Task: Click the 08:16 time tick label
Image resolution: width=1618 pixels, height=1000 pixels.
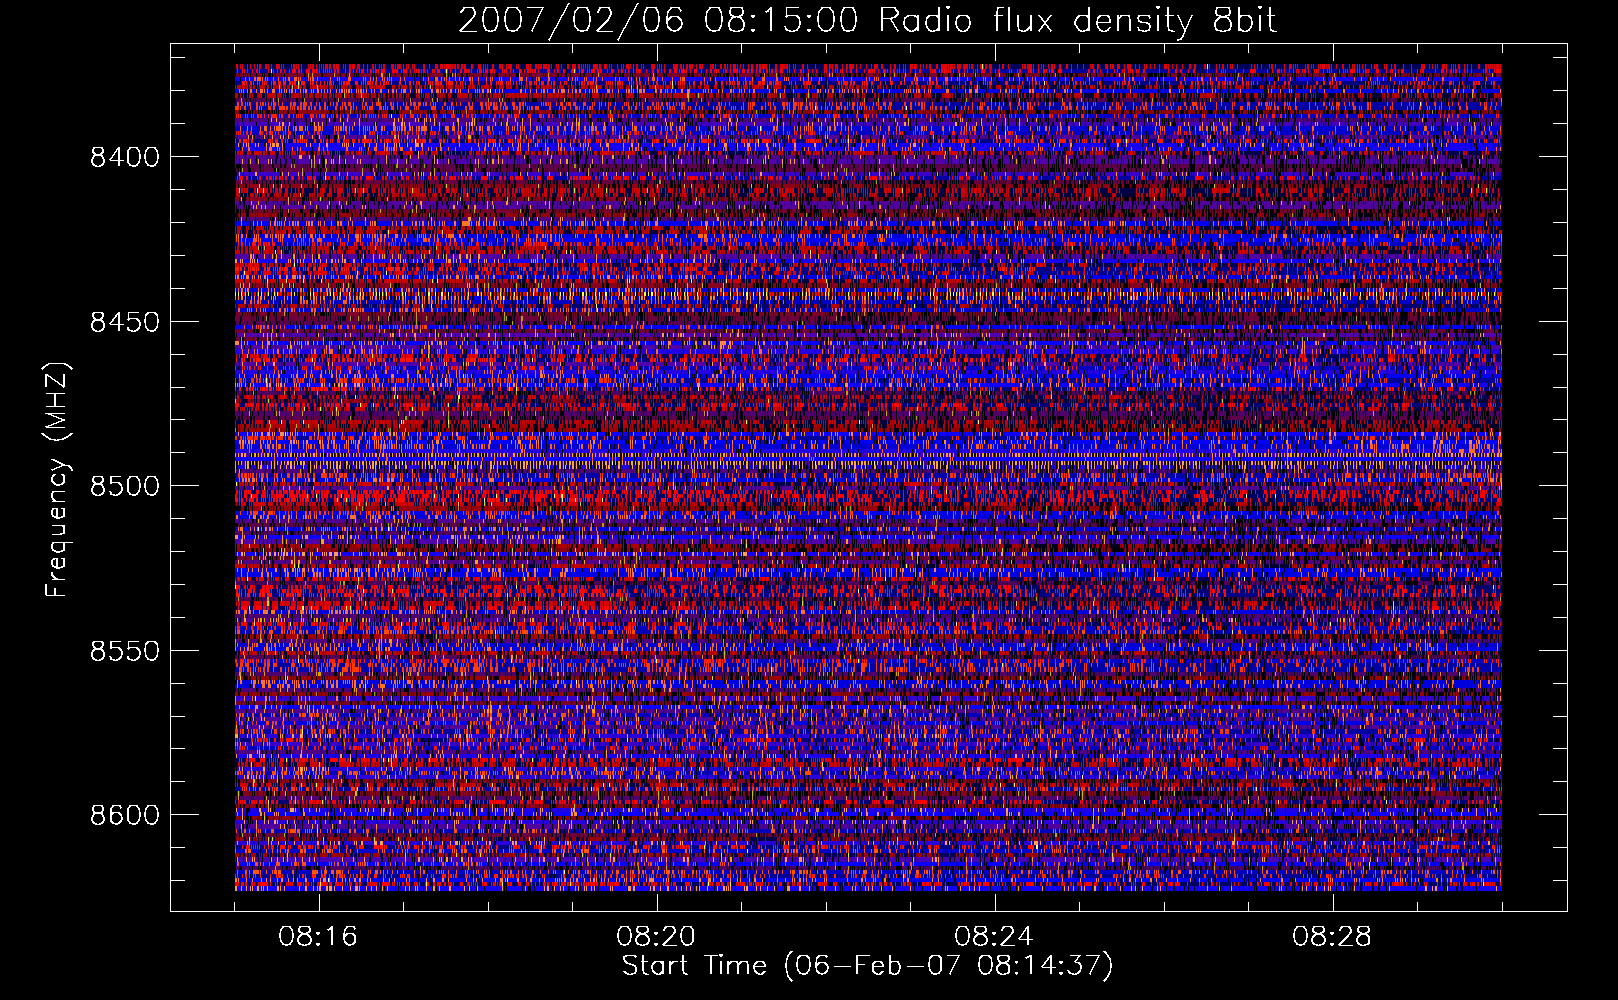Action: coord(319,937)
